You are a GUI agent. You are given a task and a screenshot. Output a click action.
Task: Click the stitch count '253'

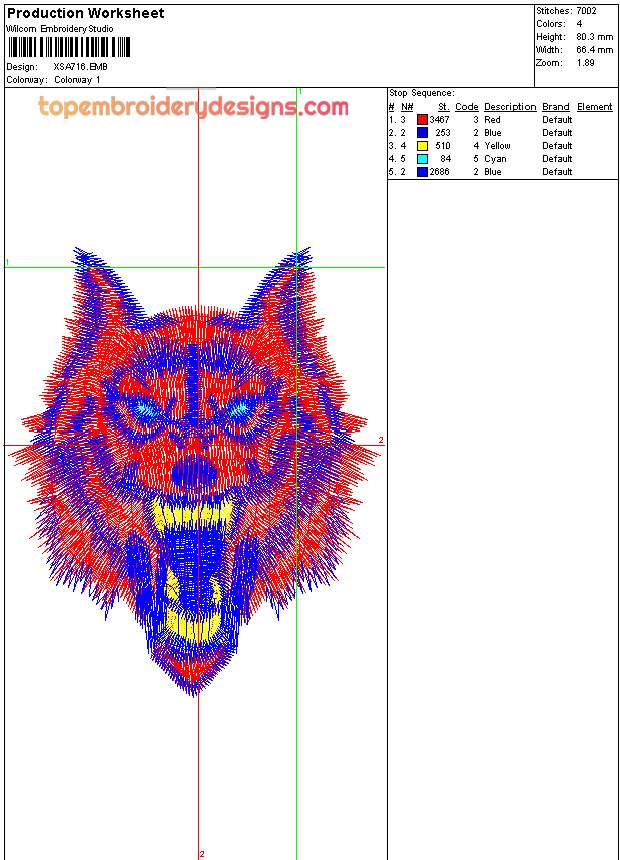click(443, 133)
